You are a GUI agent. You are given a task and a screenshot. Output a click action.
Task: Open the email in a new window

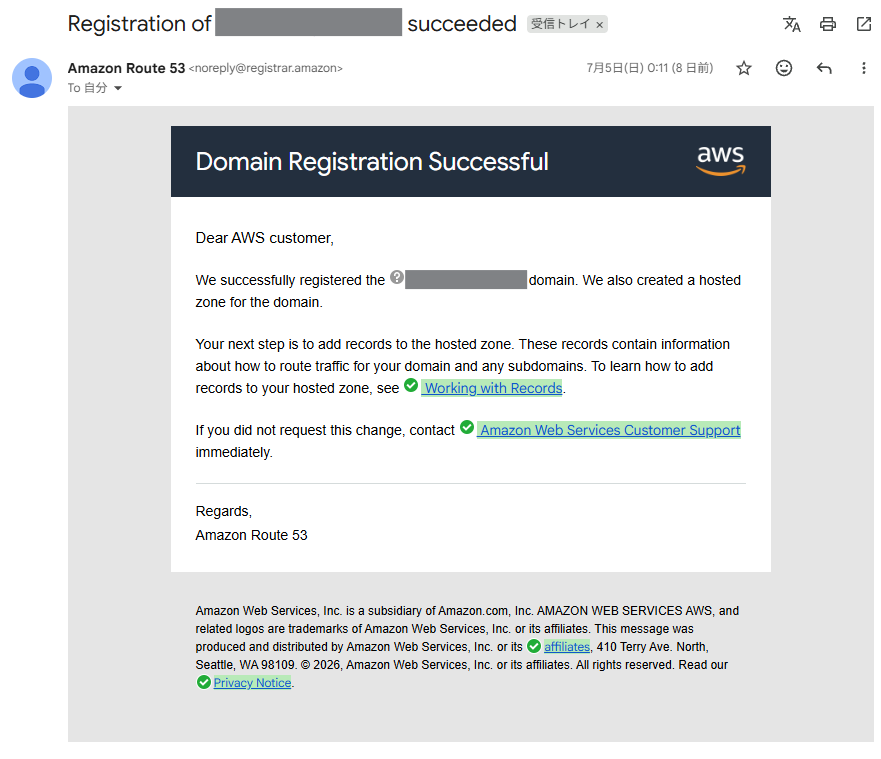pyautogui.click(x=864, y=24)
